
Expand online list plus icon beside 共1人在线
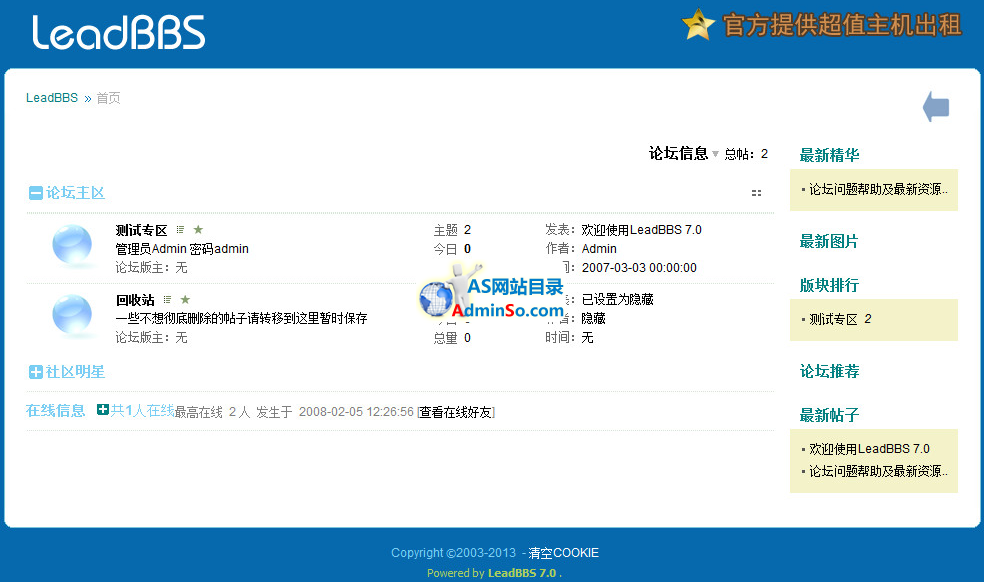[x=103, y=409]
